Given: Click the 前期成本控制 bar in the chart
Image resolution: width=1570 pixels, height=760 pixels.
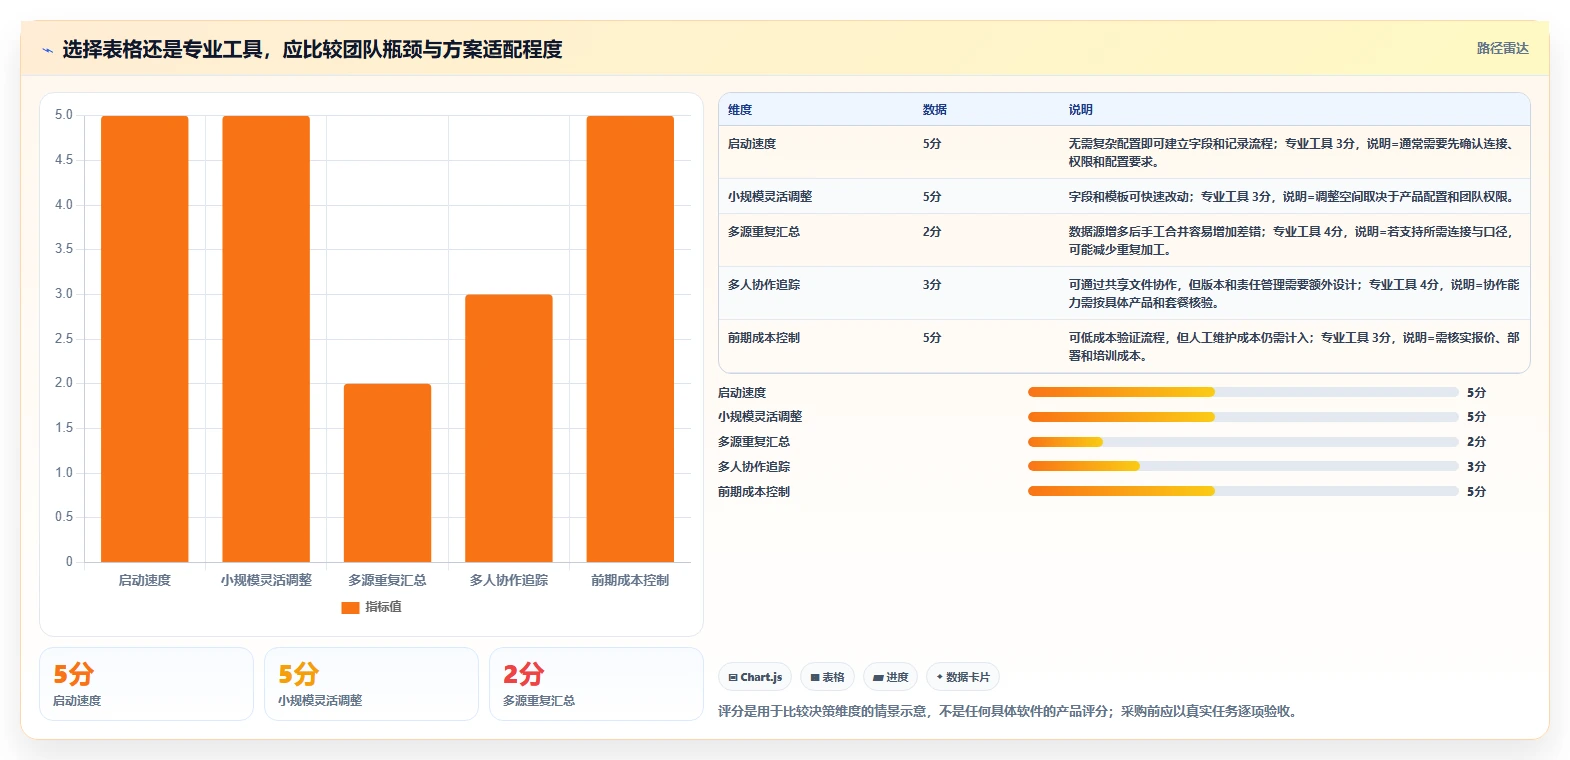Looking at the screenshot, I should pos(630,339).
